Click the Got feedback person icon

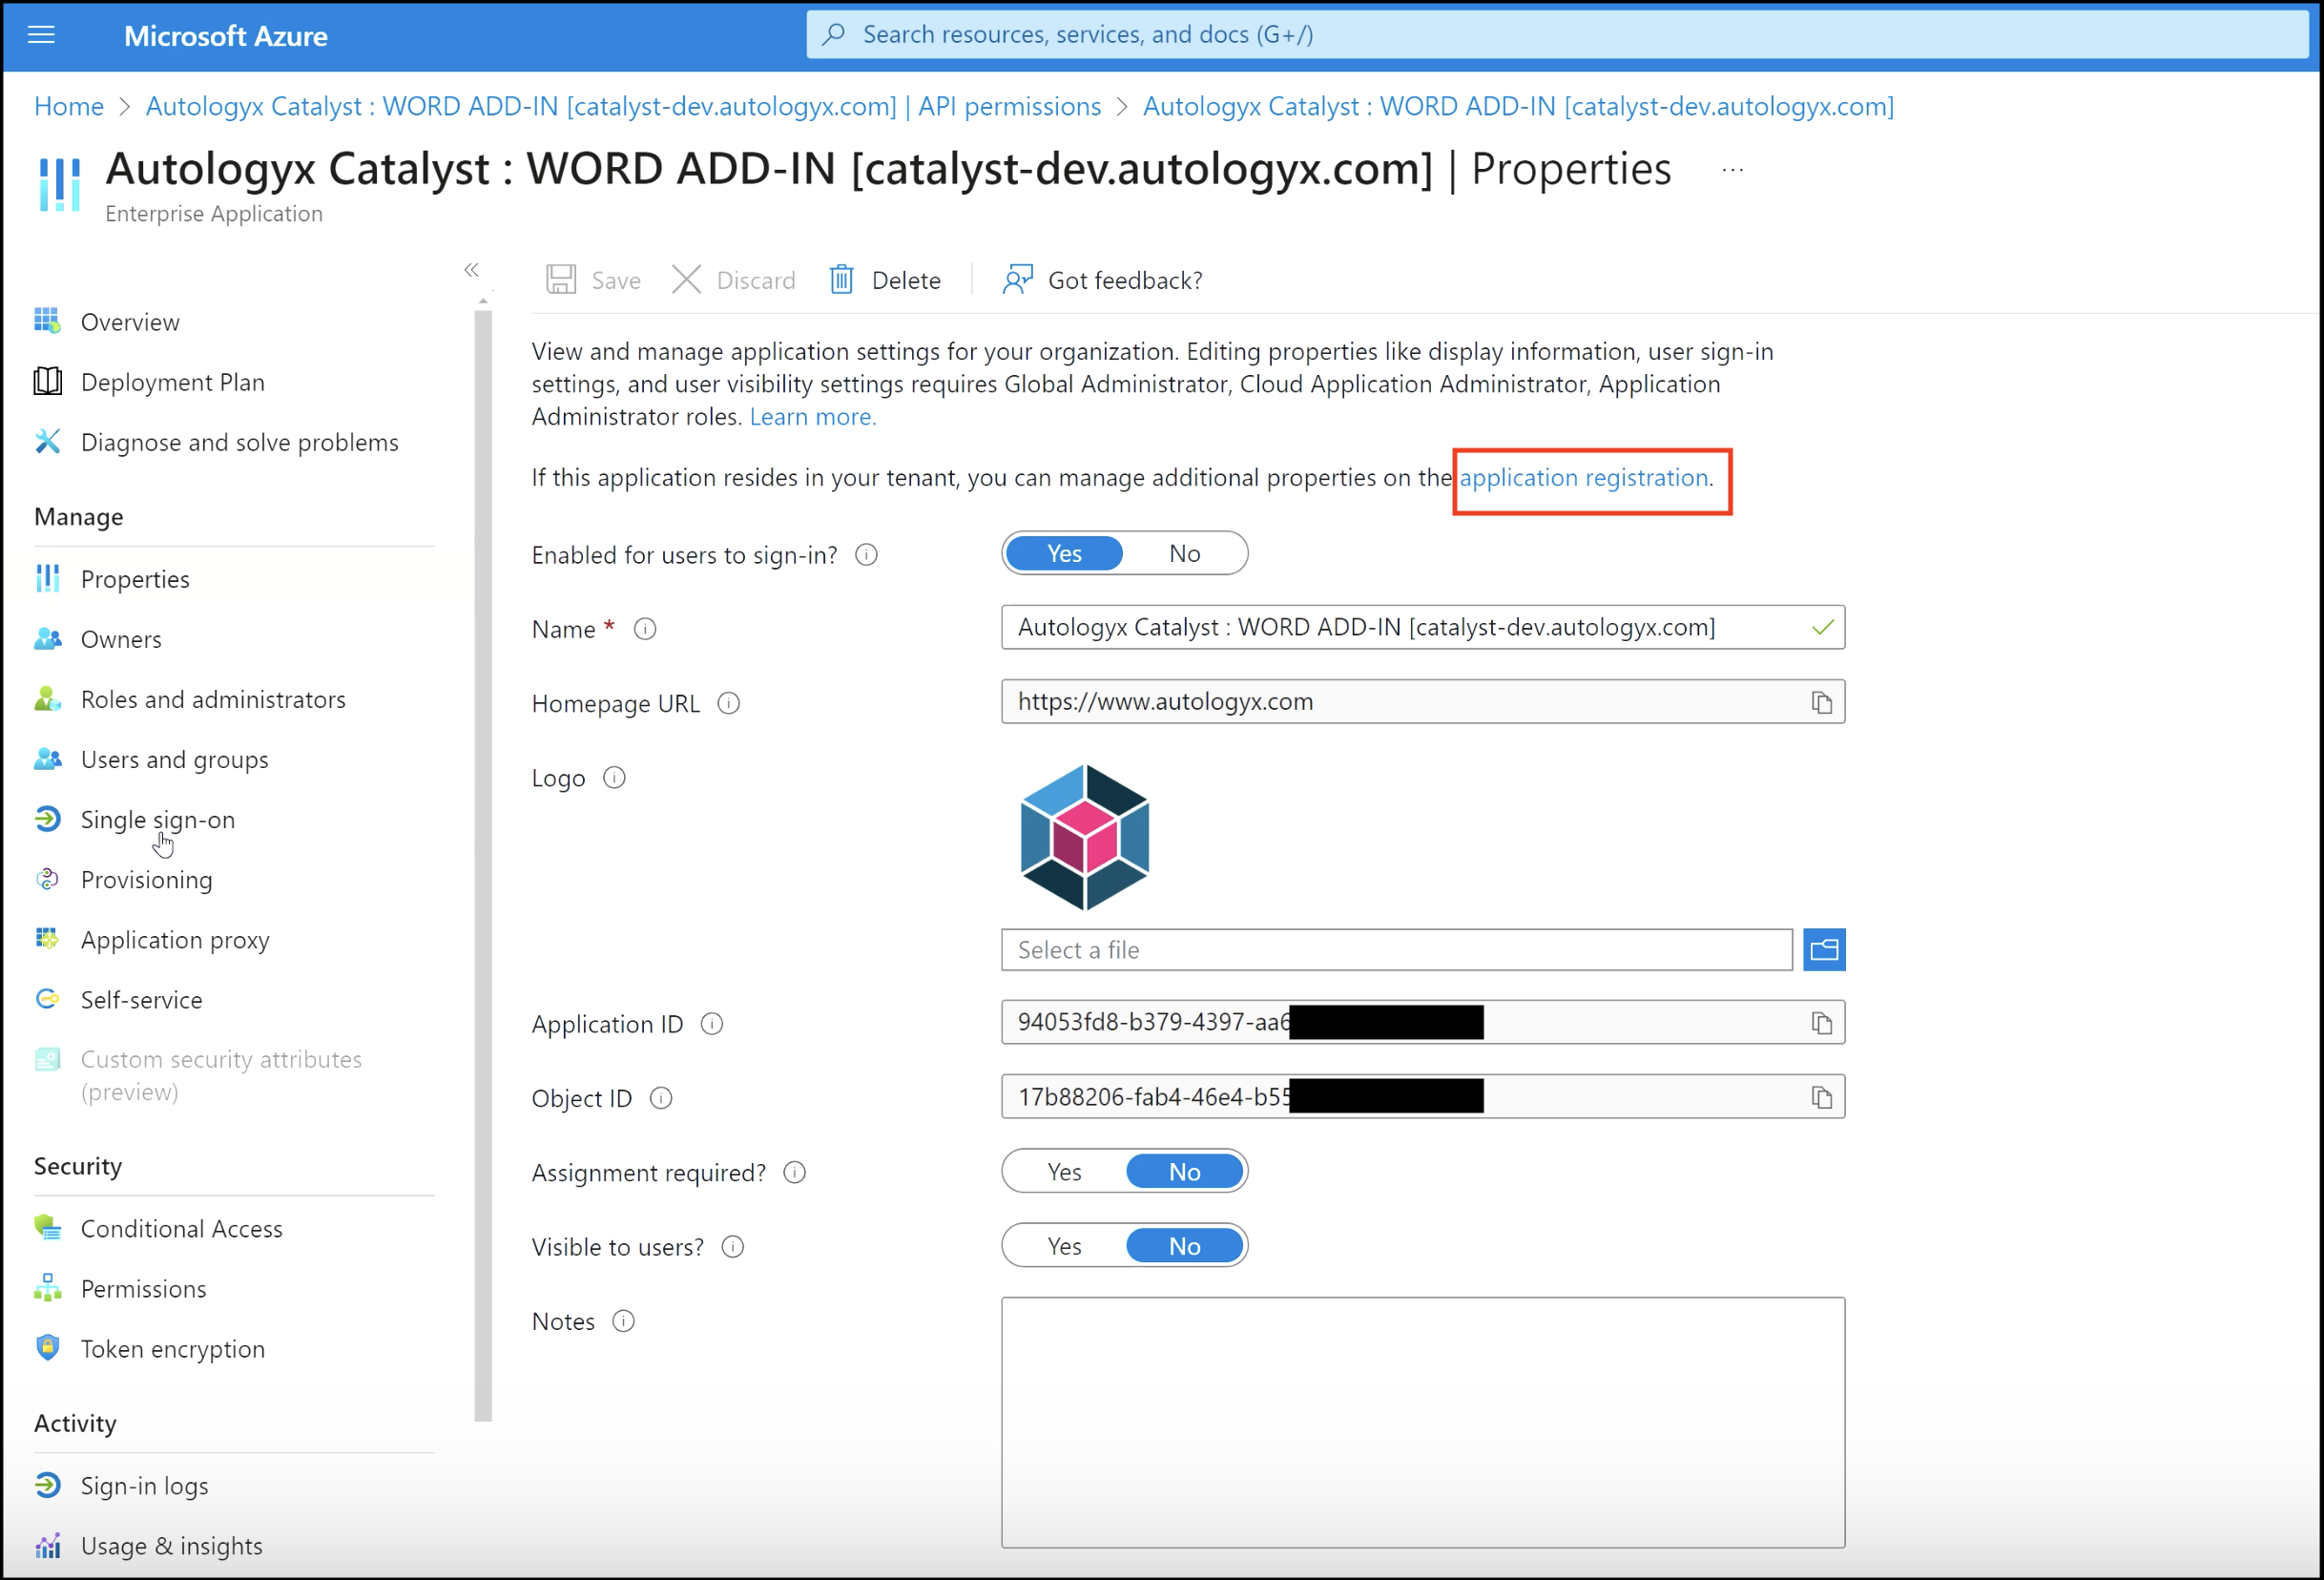point(1017,279)
